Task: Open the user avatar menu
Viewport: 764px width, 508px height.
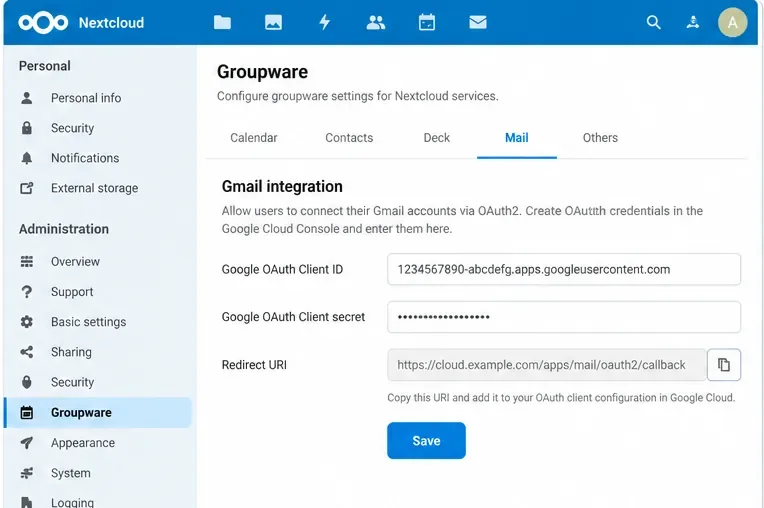Action: pos(732,22)
